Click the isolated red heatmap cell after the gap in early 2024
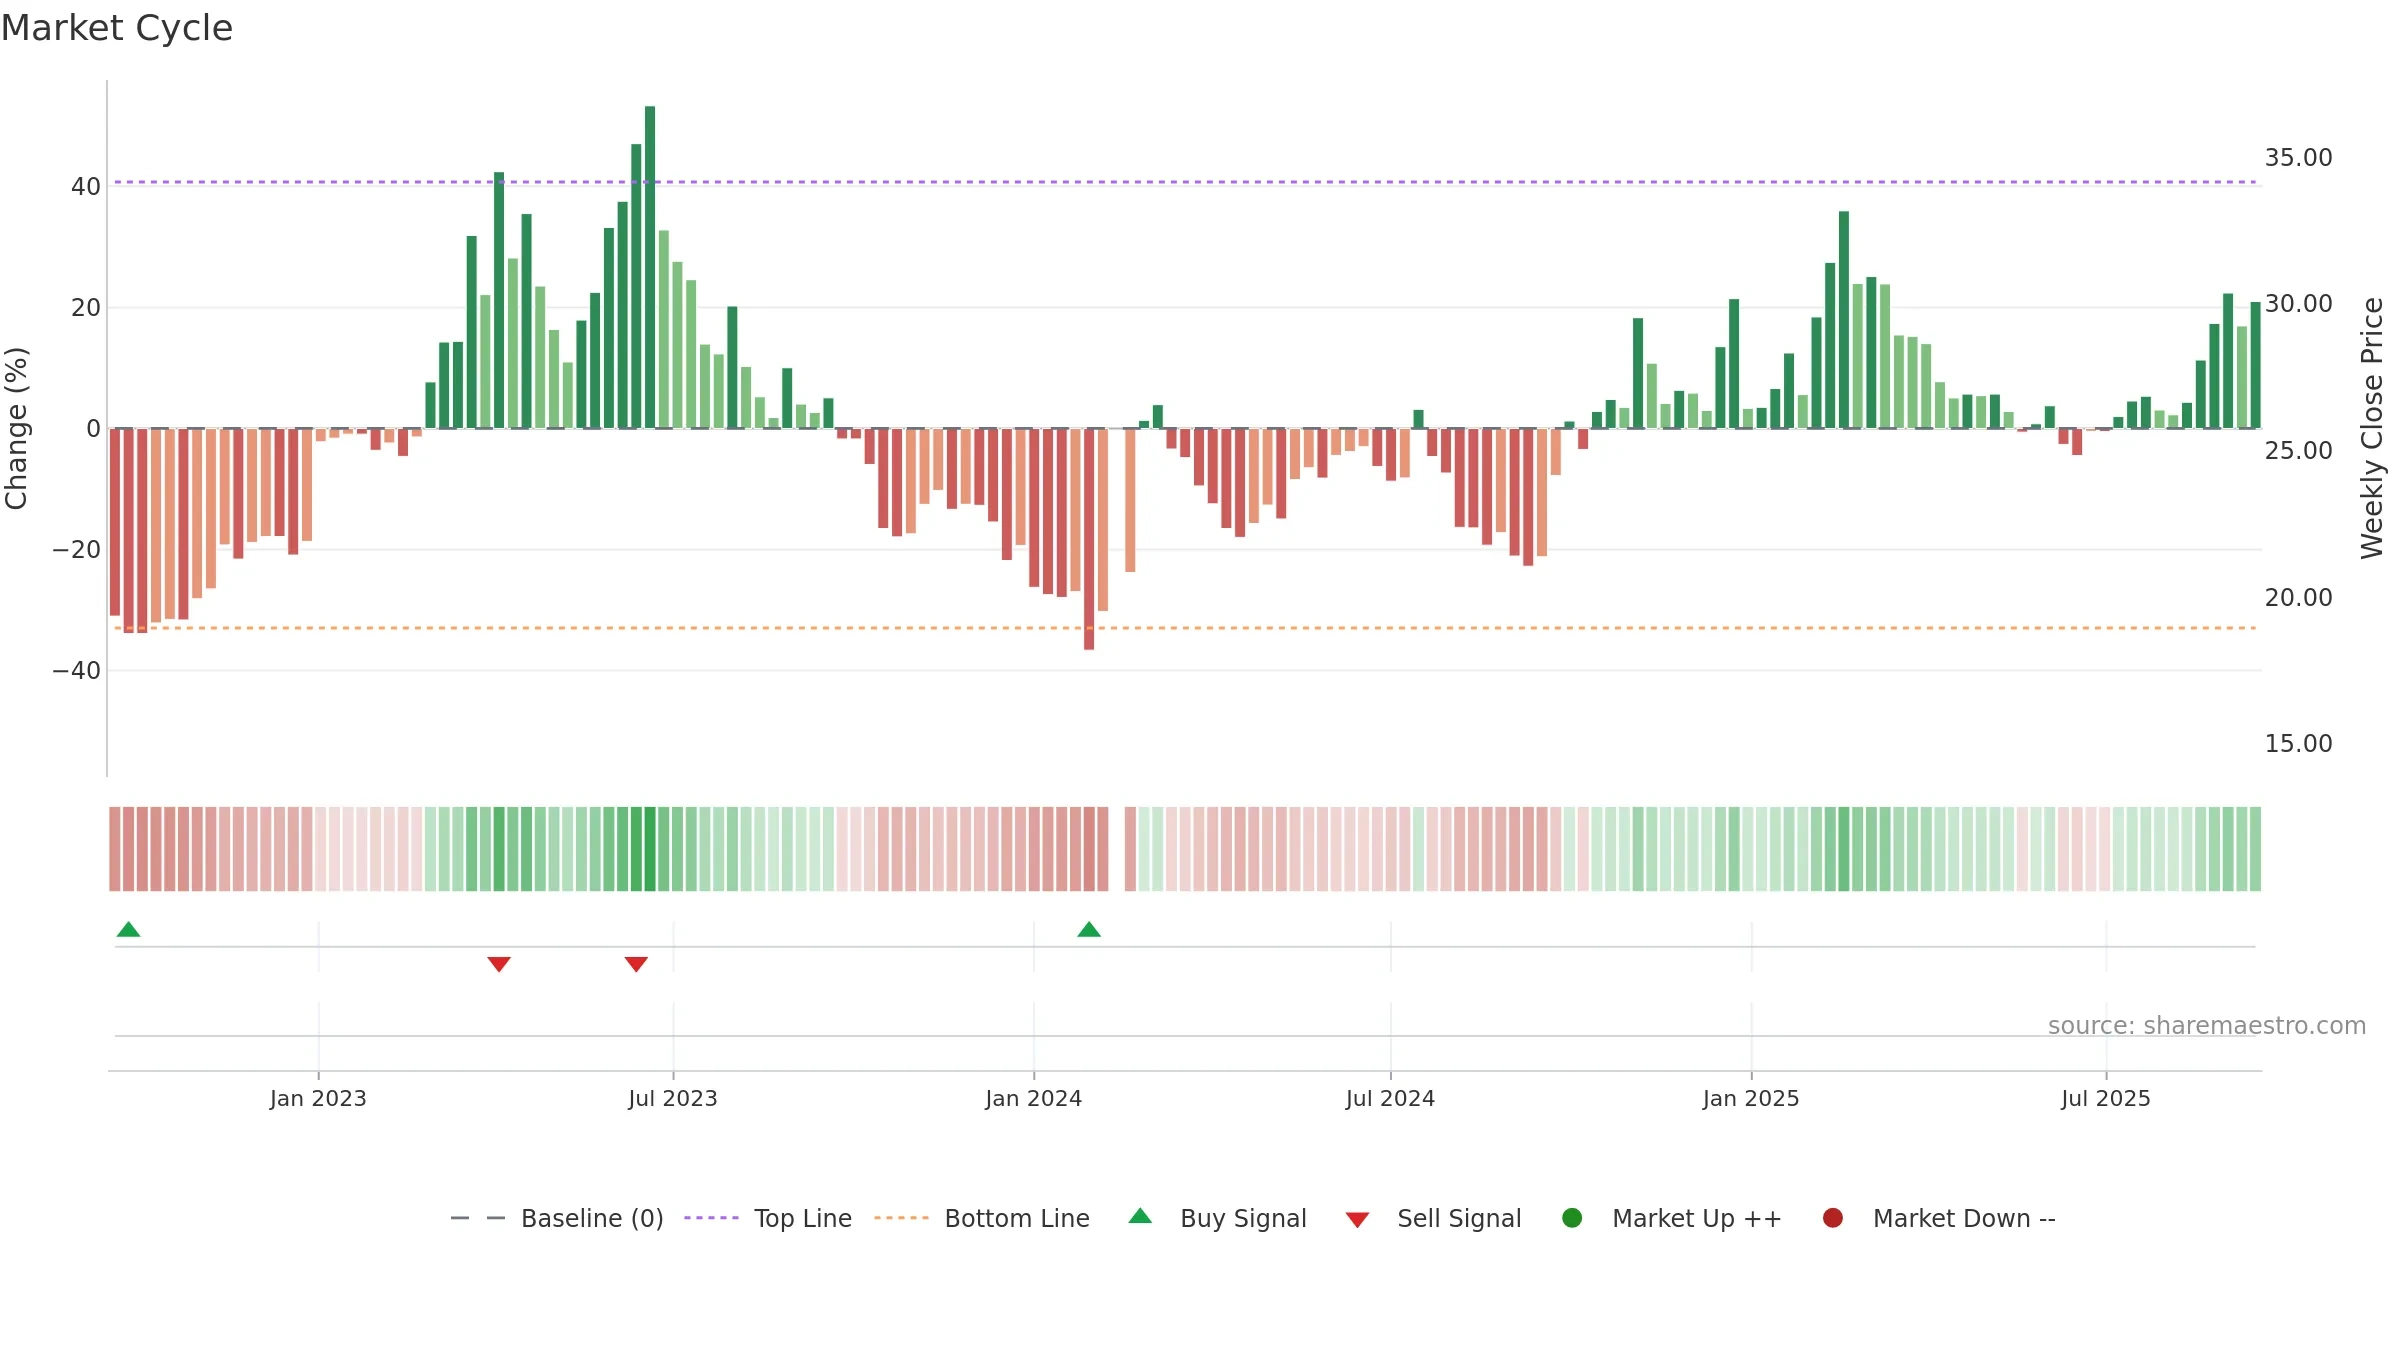Viewport: 2400px width, 1350px height. point(1130,849)
